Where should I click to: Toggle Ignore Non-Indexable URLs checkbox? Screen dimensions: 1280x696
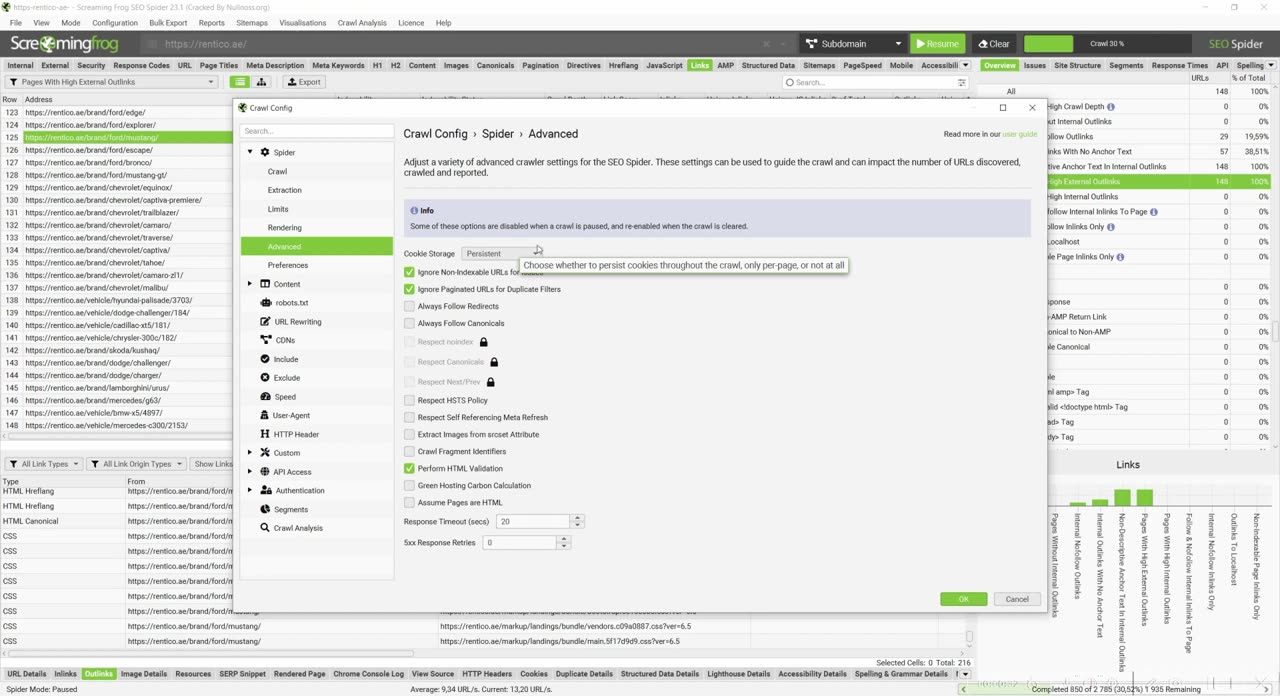coord(409,272)
